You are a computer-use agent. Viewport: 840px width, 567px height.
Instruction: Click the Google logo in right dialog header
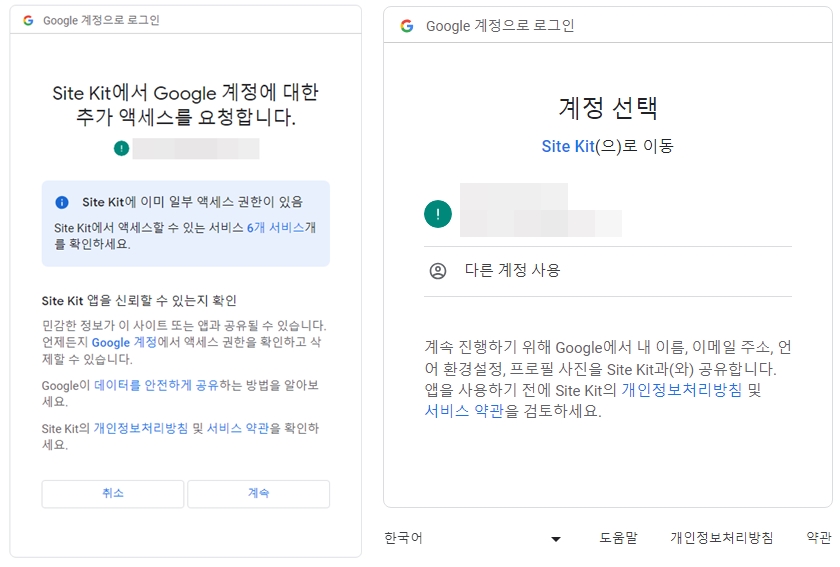(x=407, y=25)
